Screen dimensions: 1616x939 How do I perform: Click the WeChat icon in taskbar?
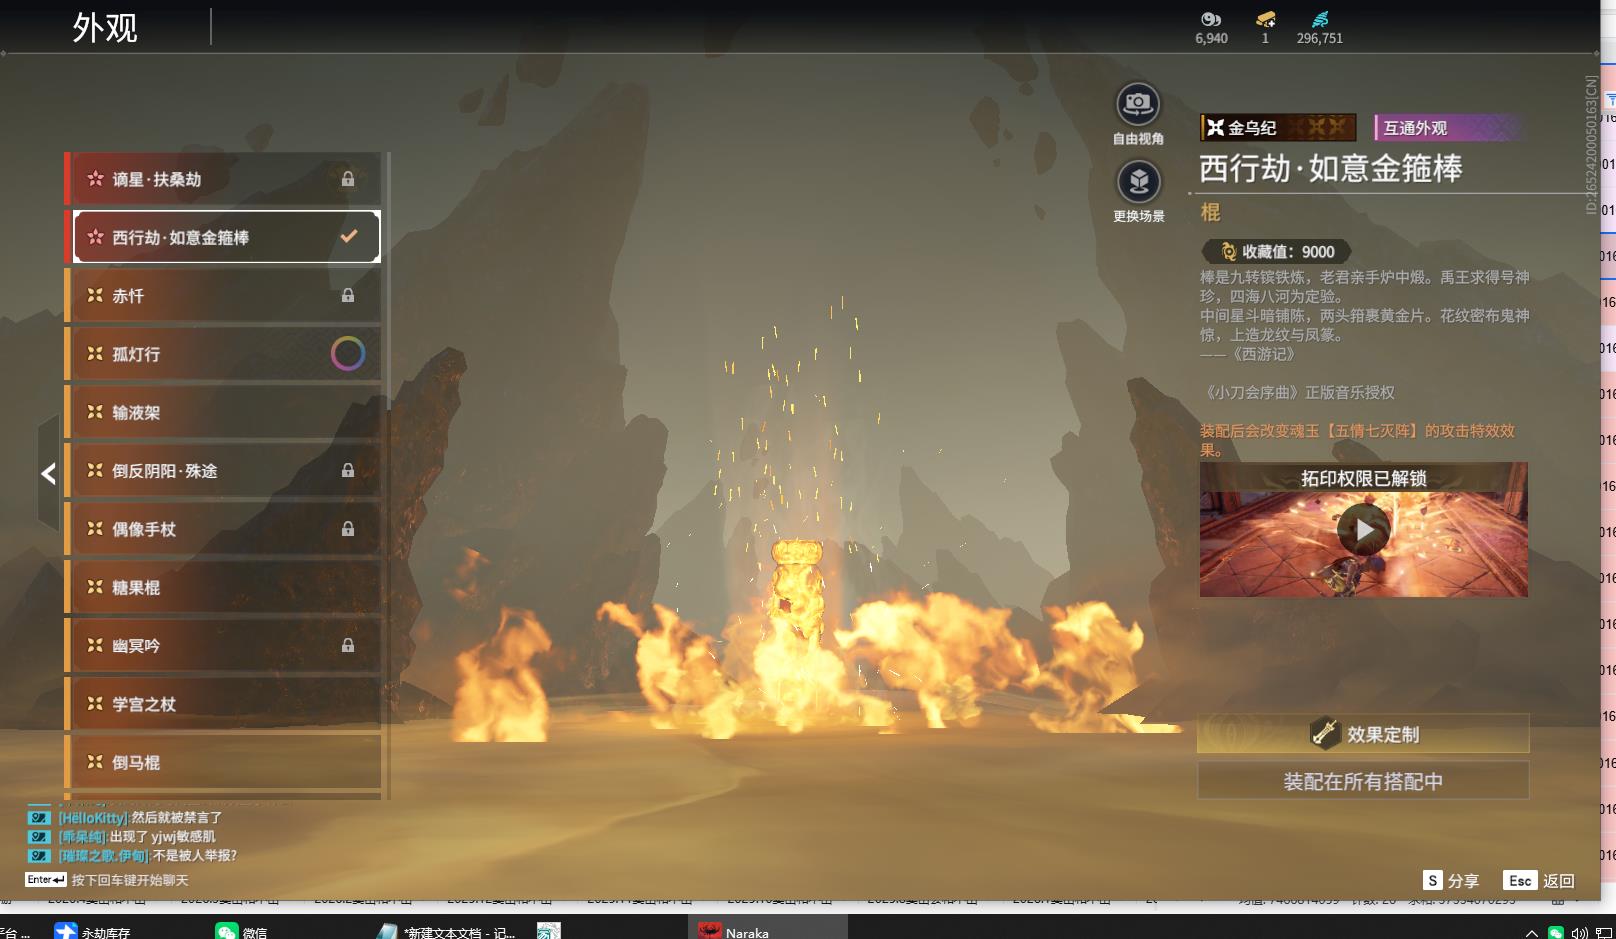click(x=227, y=931)
